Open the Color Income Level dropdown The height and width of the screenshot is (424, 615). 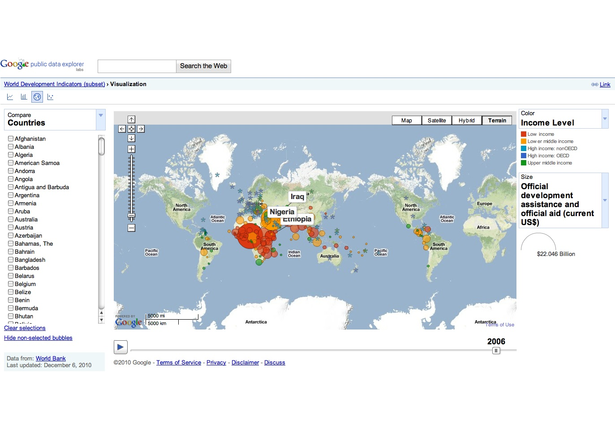(x=605, y=118)
